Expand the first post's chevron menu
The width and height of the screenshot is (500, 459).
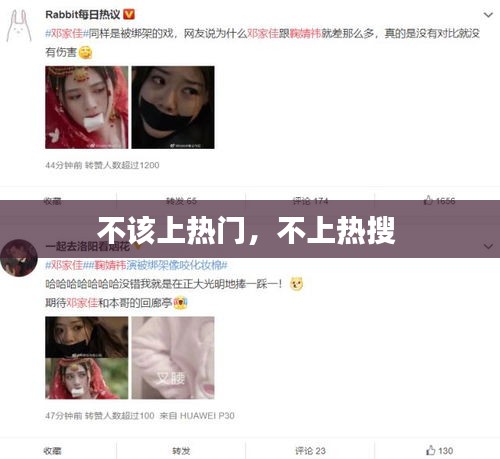click(x=488, y=15)
